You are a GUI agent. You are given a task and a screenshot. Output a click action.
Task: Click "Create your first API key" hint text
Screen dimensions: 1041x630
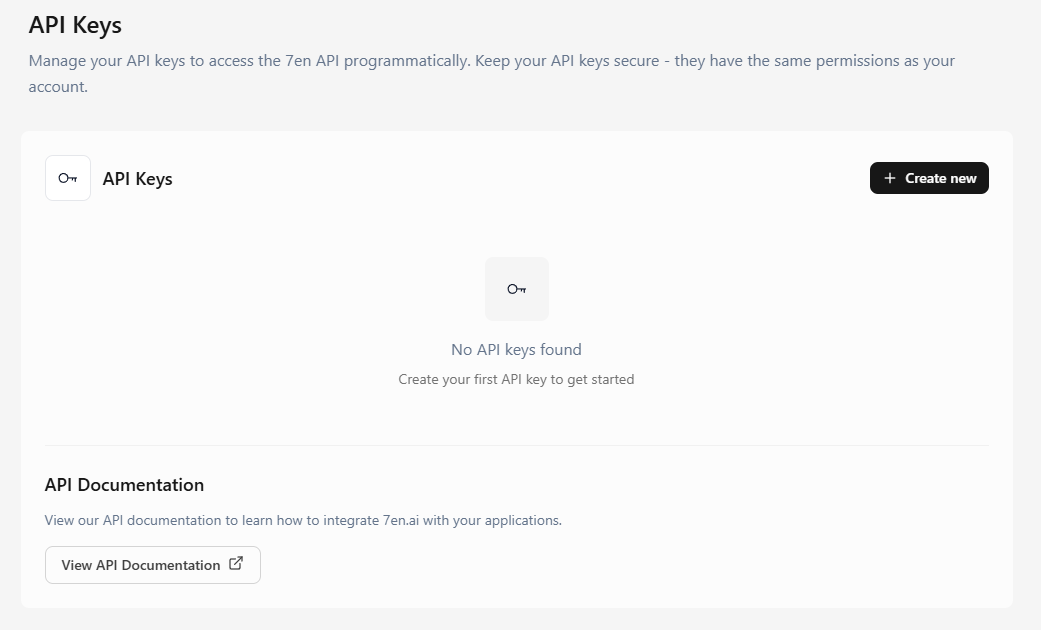pyautogui.click(x=516, y=379)
